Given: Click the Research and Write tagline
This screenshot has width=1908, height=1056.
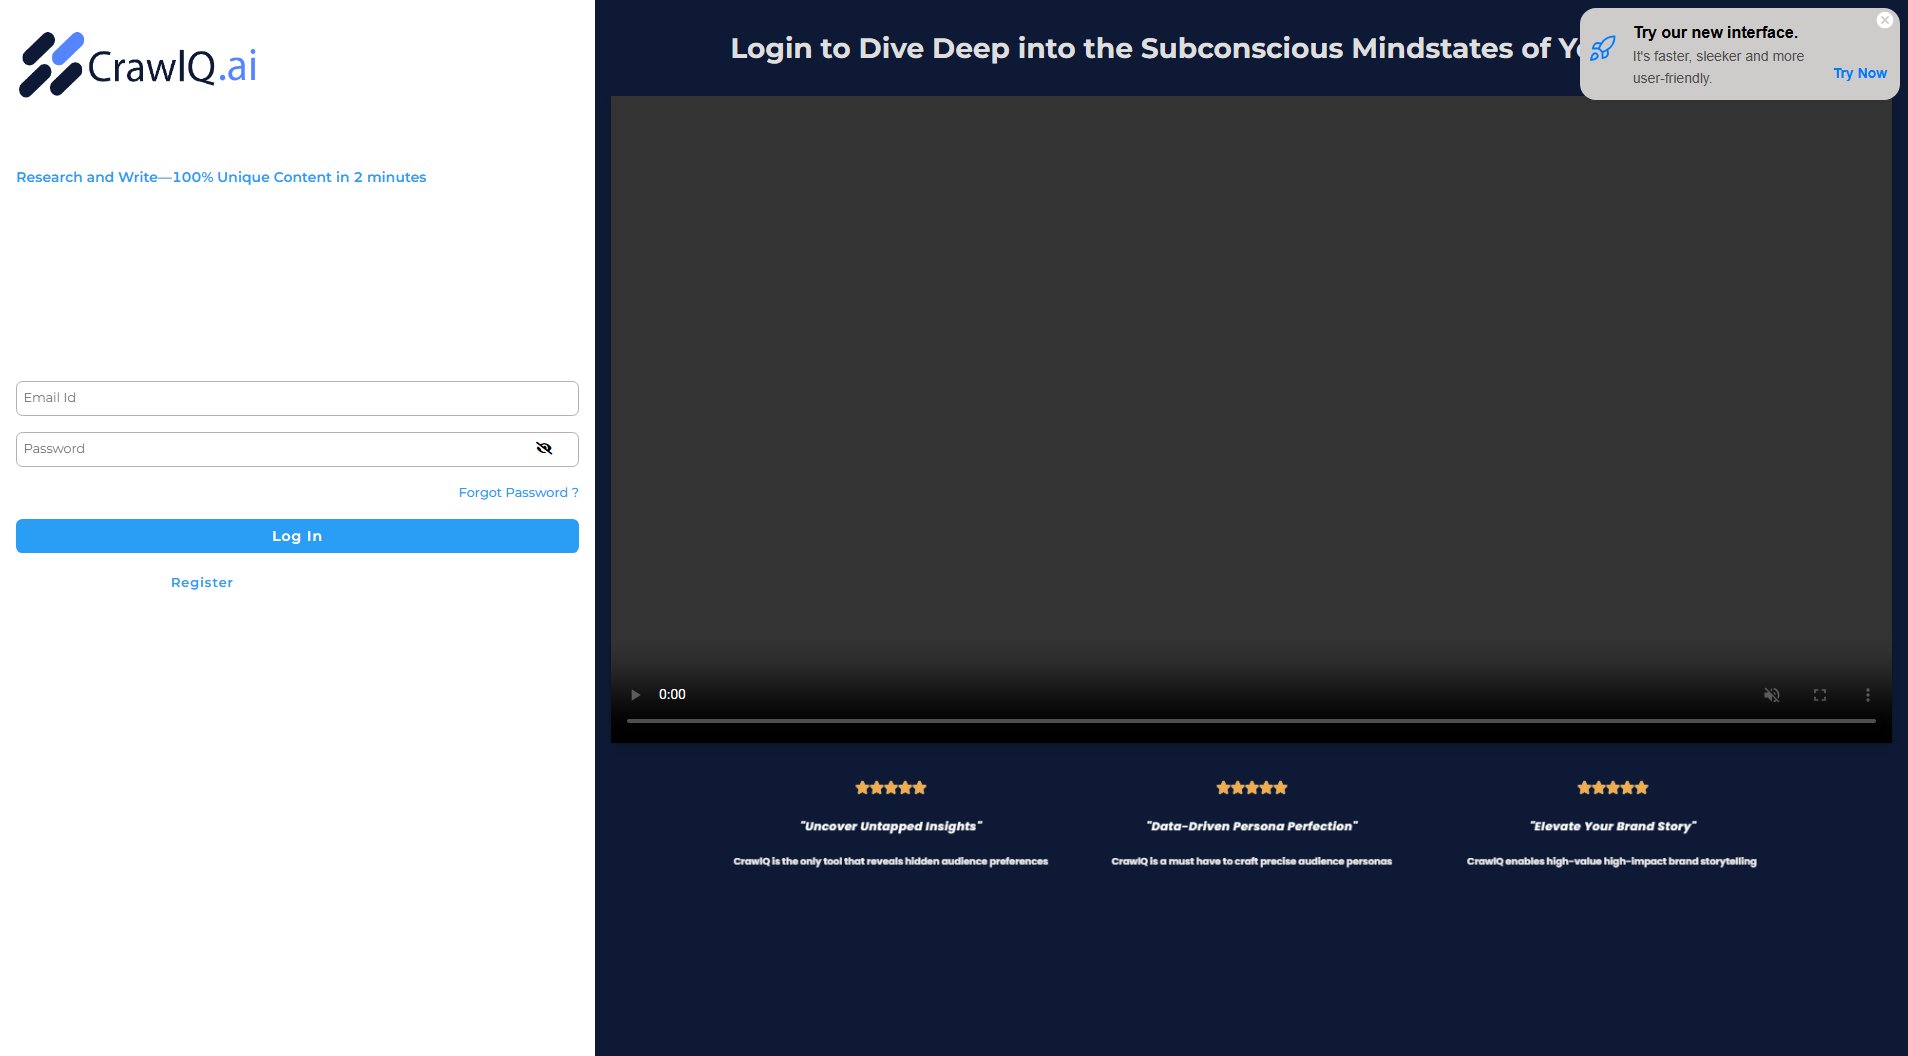Looking at the screenshot, I should (x=221, y=177).
